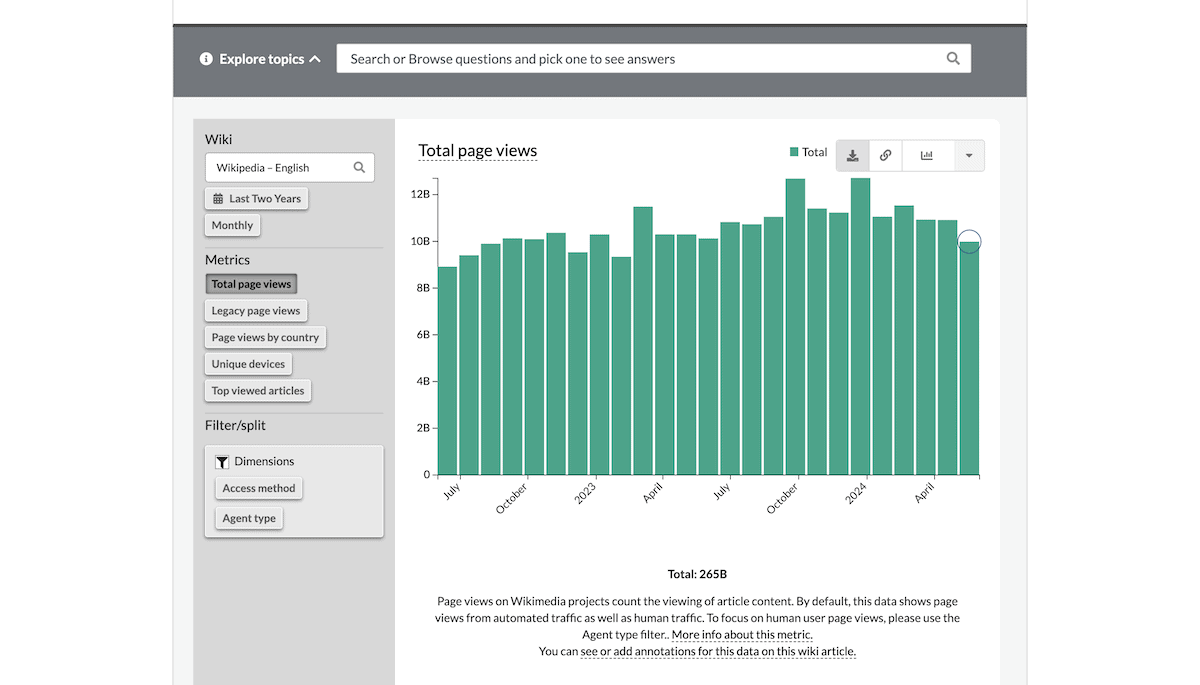This screenshot has height=685, width=1200.
Task: Open the bar chart type icon
Action: pos(926,155)
